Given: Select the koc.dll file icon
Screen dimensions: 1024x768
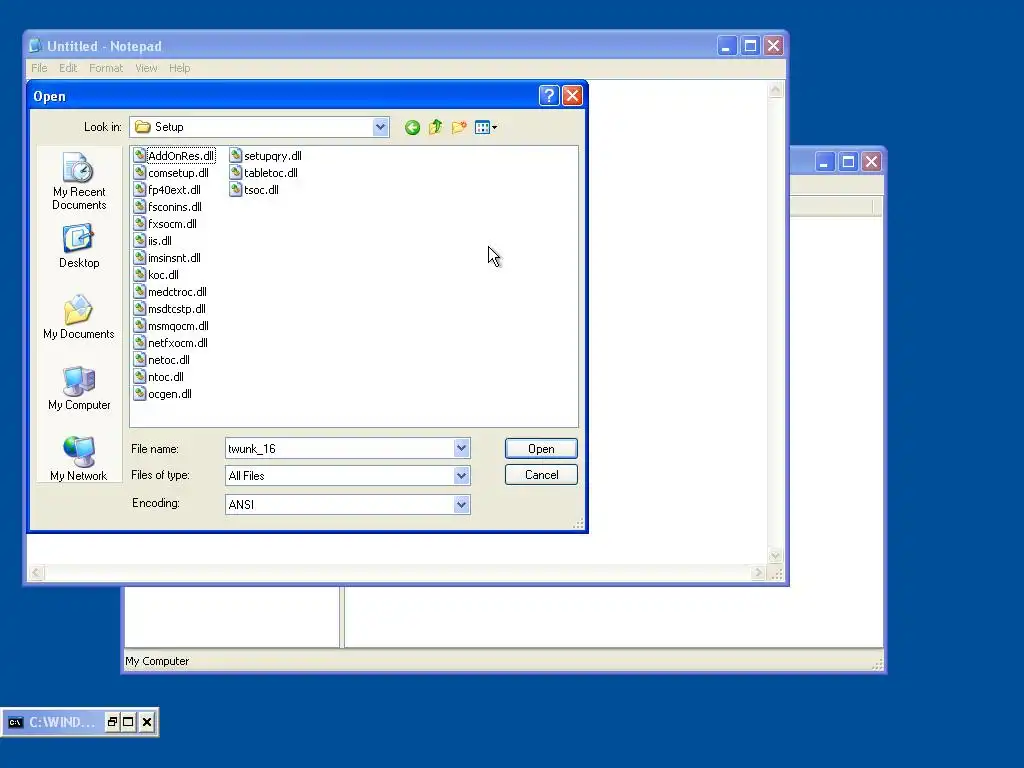Looking at the screenshot, I should pyautogui.click(x=139, y=274).
